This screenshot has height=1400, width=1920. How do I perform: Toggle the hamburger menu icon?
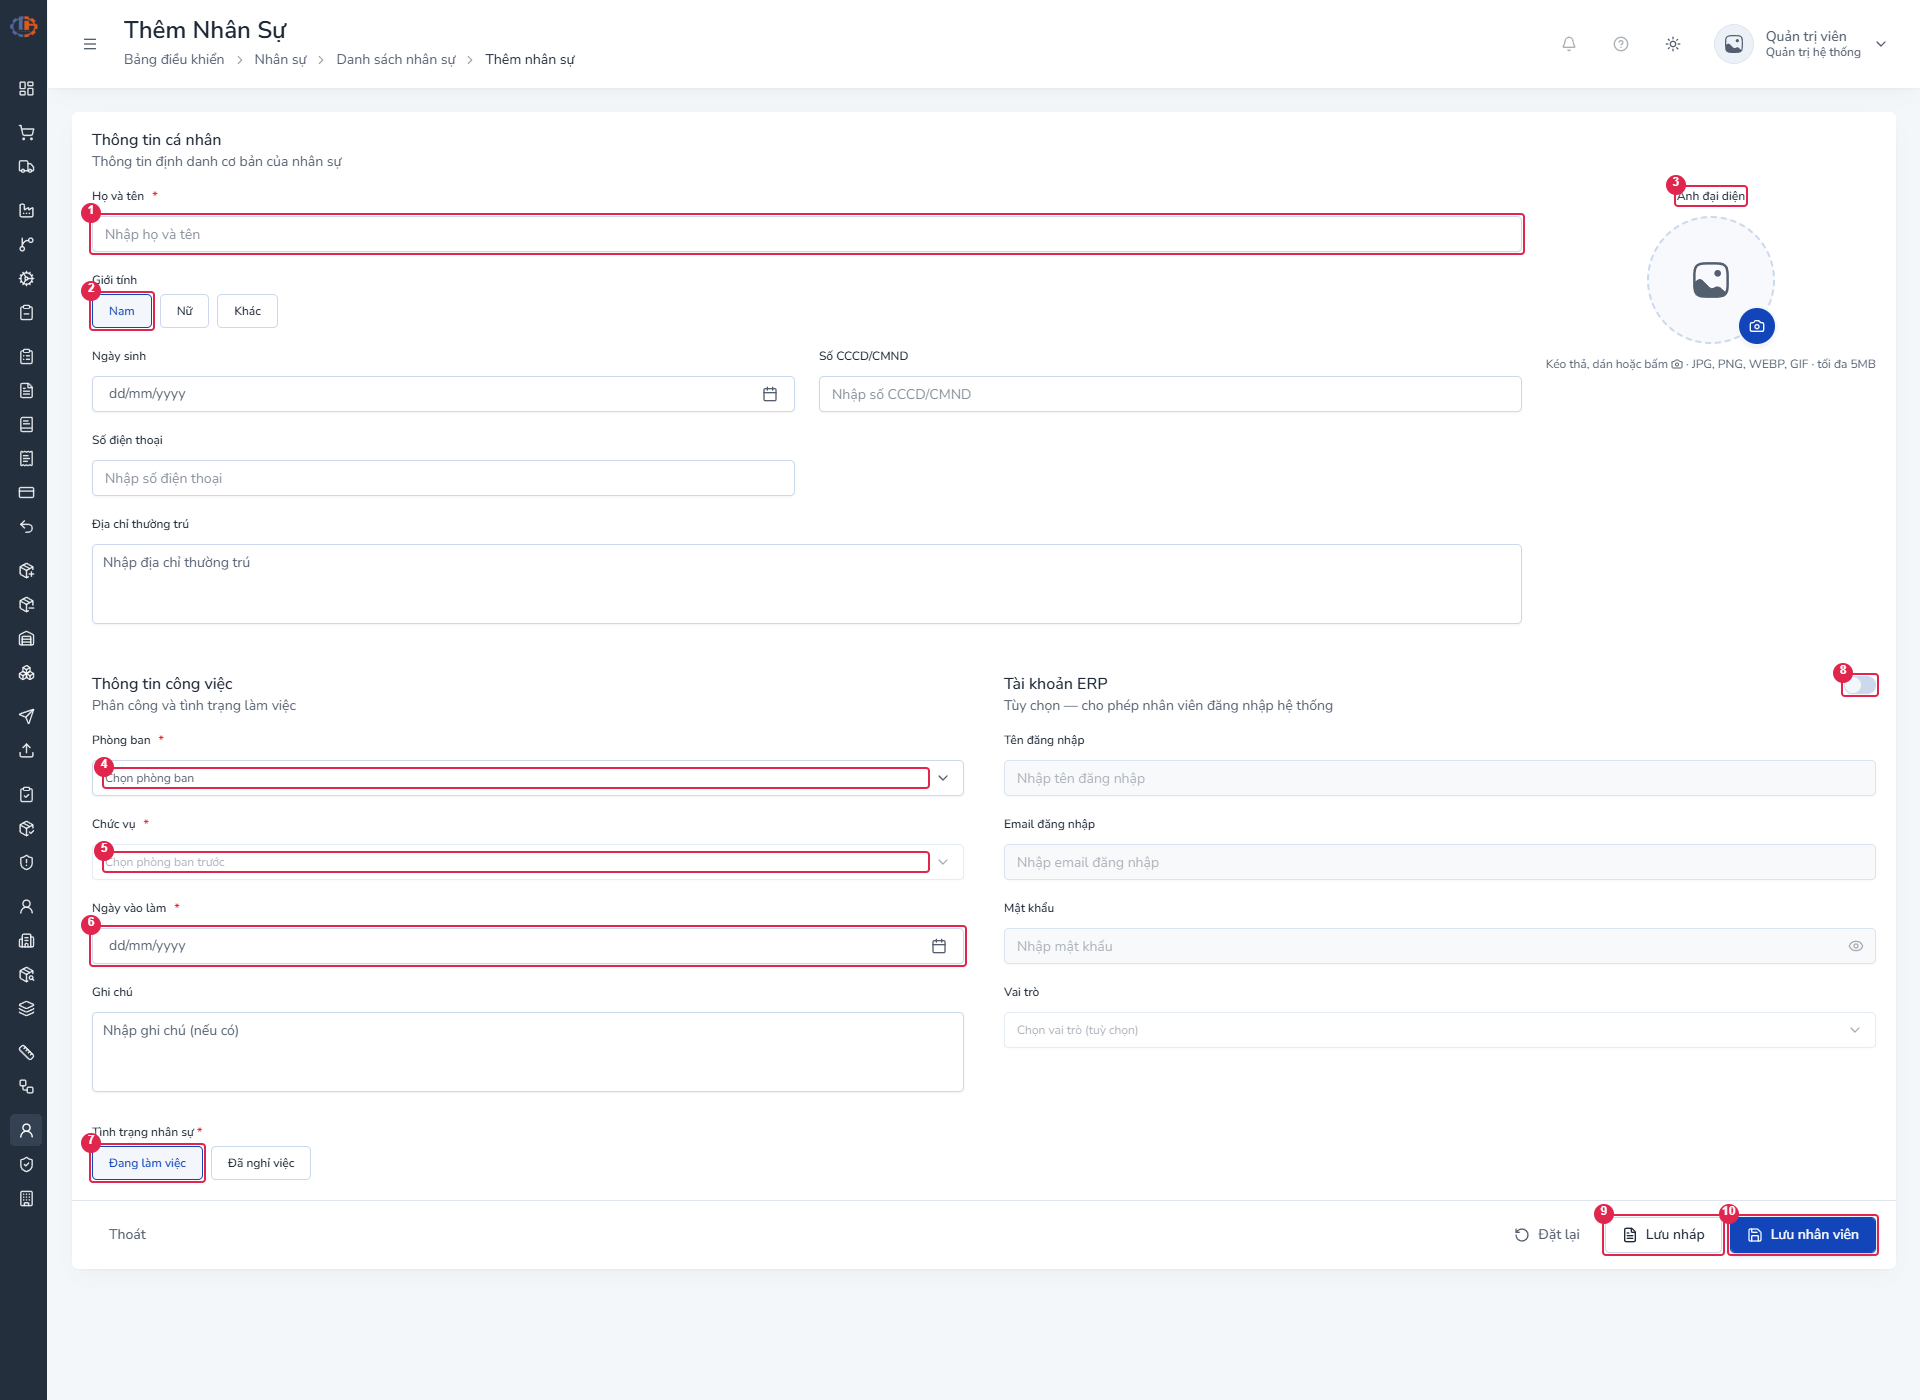tap(90, 44)
